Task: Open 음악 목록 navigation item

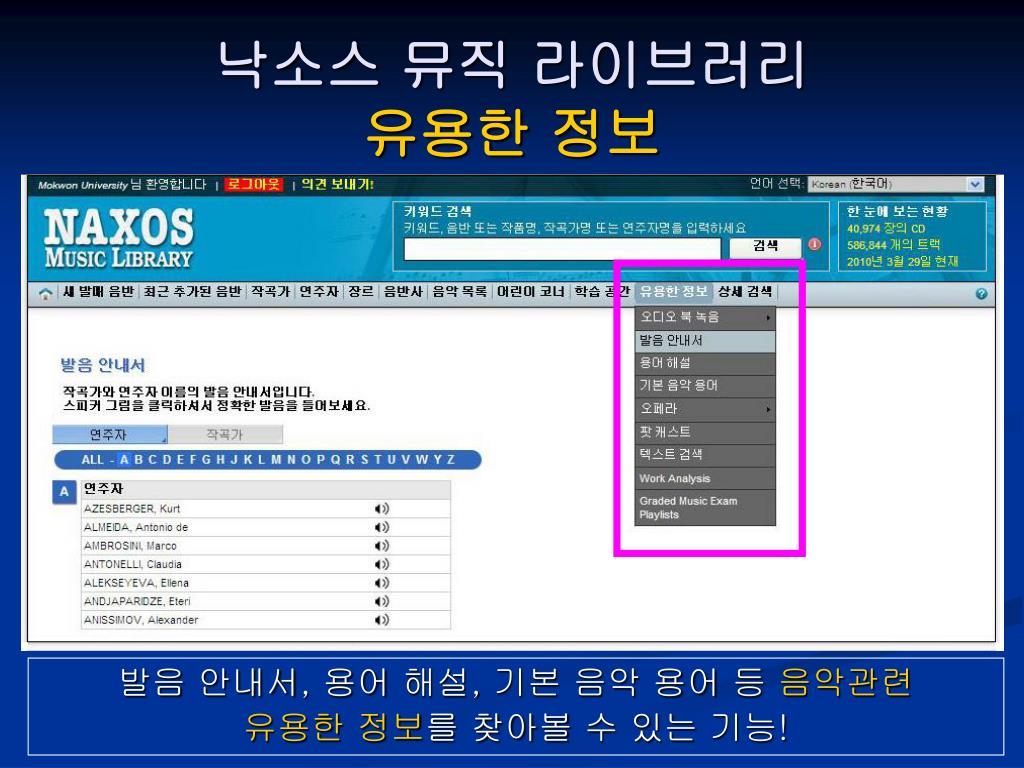Action: (x=460, y=292)
